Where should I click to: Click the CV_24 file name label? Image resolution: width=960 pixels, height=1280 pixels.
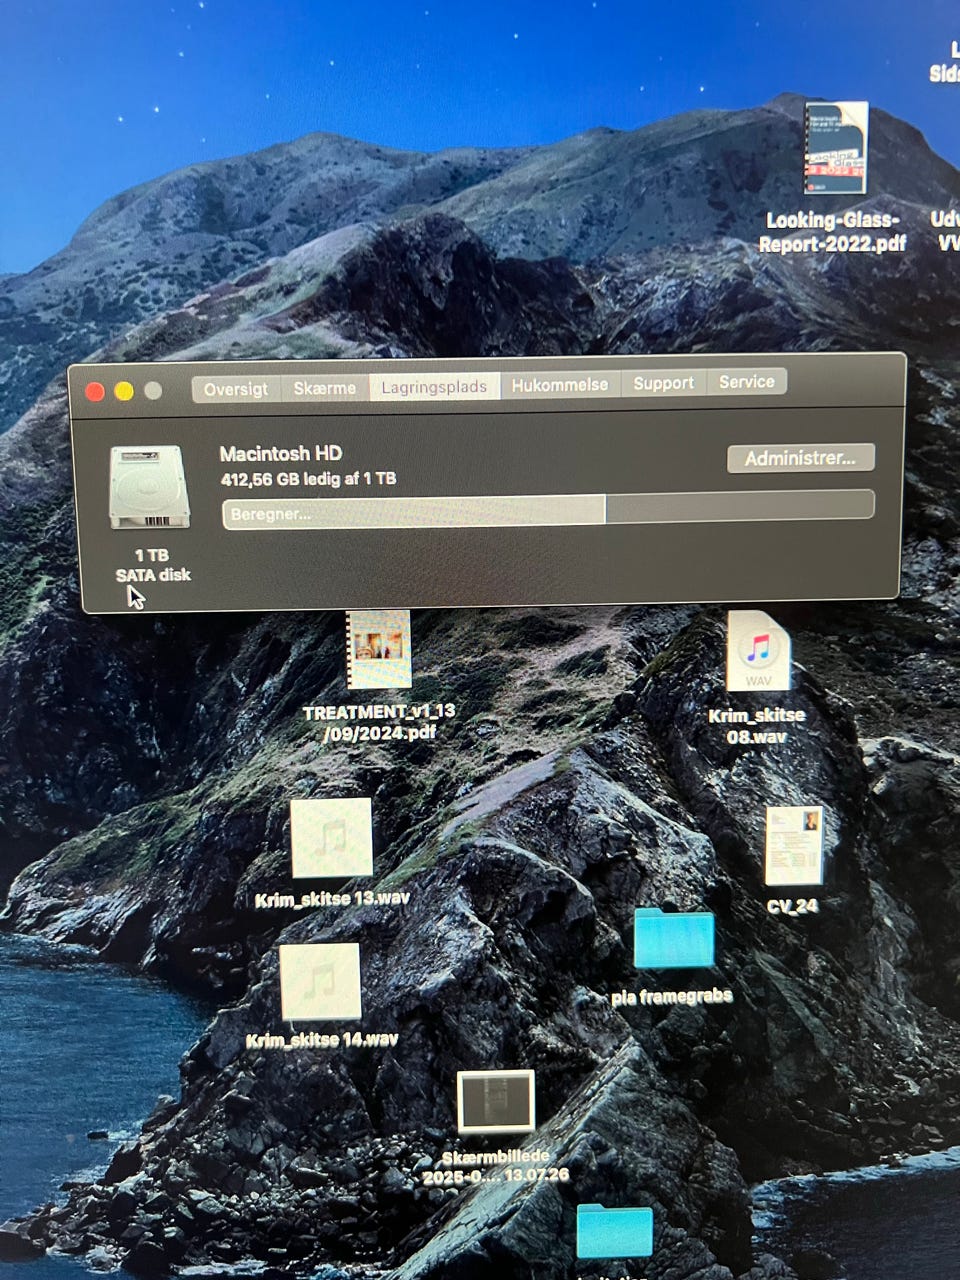click(793, 907)
